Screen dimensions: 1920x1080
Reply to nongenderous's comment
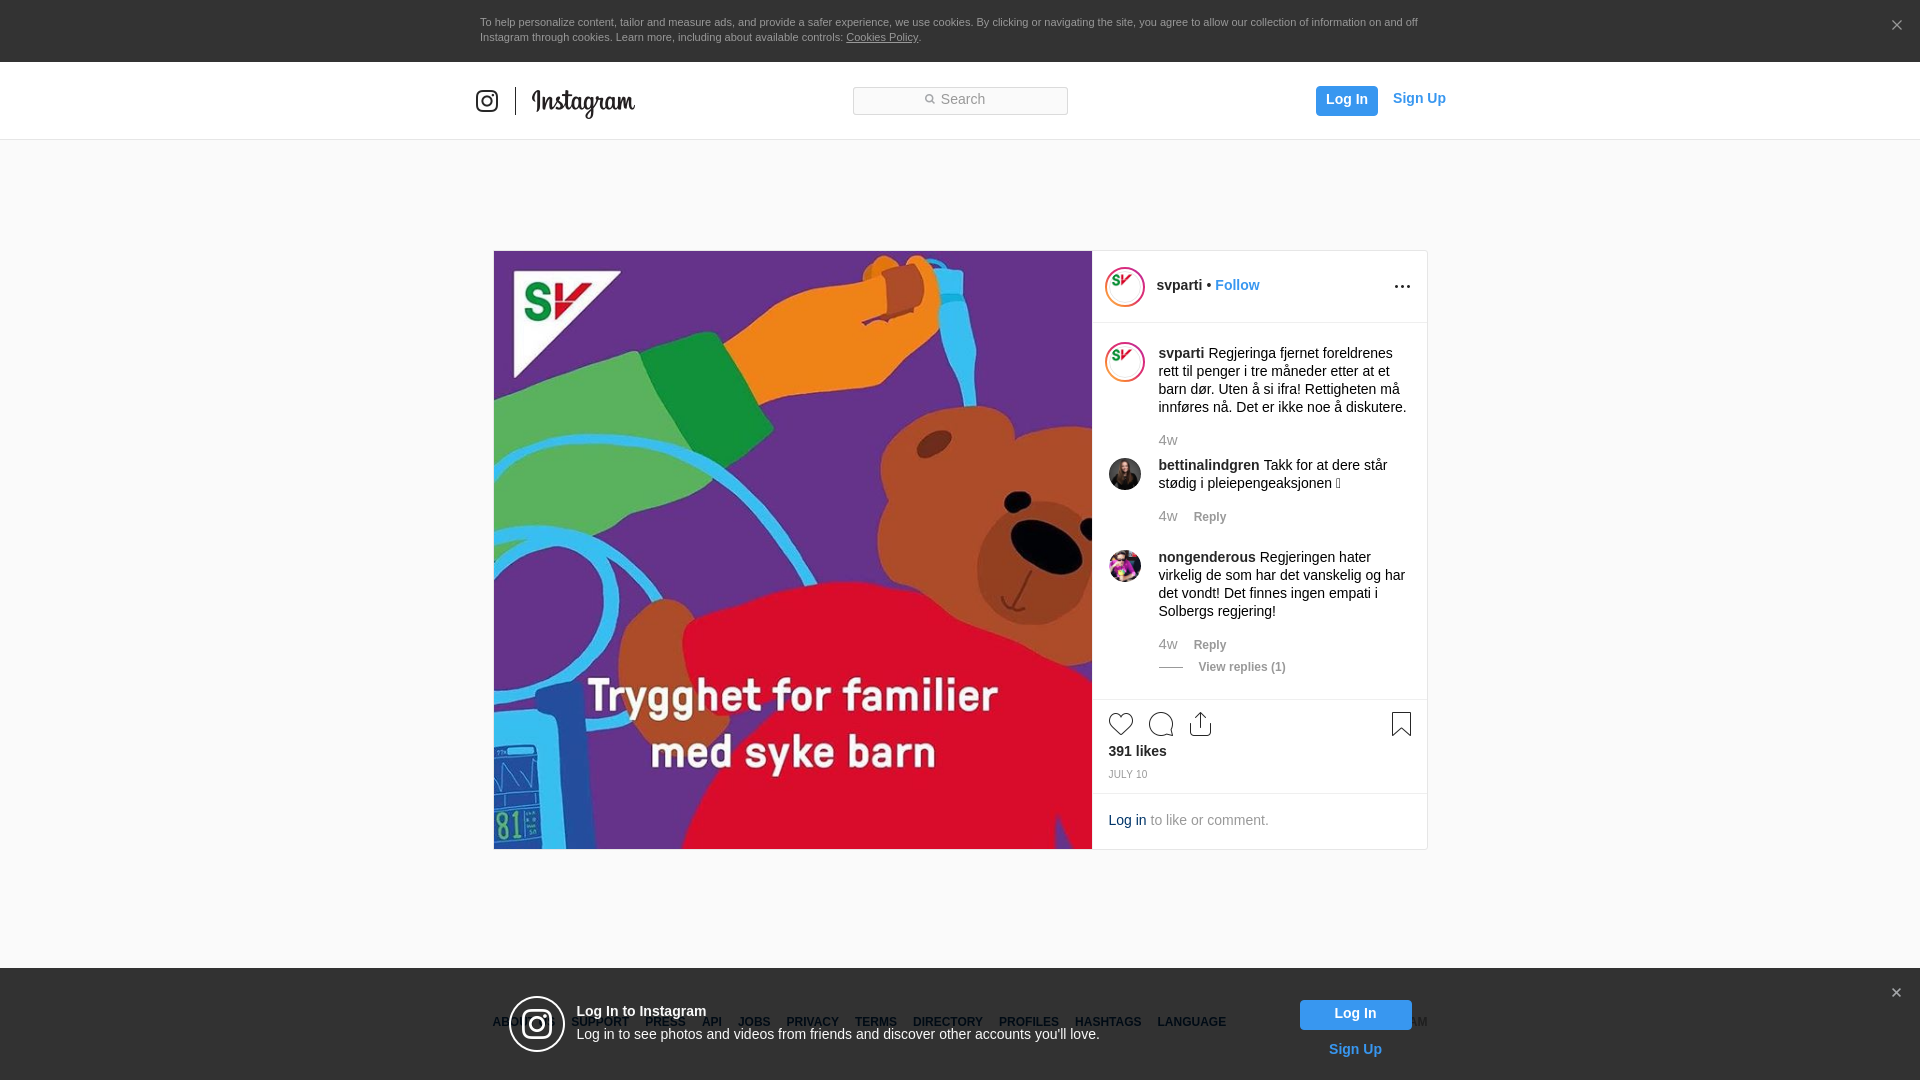(1210, 645)
